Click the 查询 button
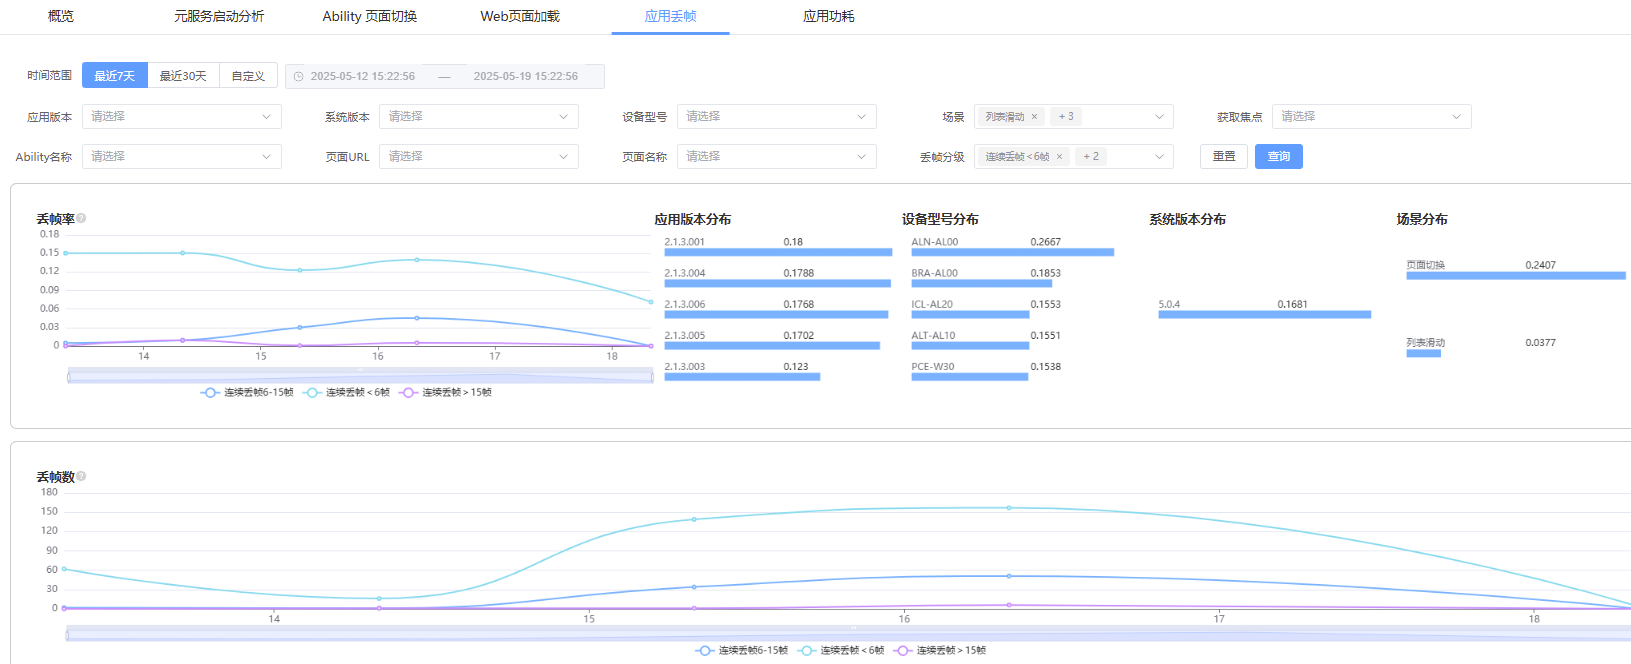The height and width of the screenshot is (664, 1631). (1278, 157)
